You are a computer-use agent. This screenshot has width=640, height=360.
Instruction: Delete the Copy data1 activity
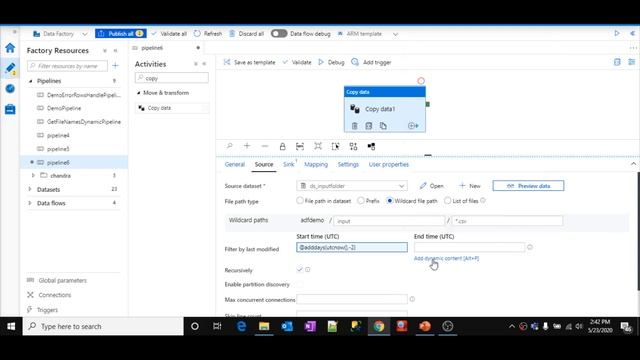(354, 126)
